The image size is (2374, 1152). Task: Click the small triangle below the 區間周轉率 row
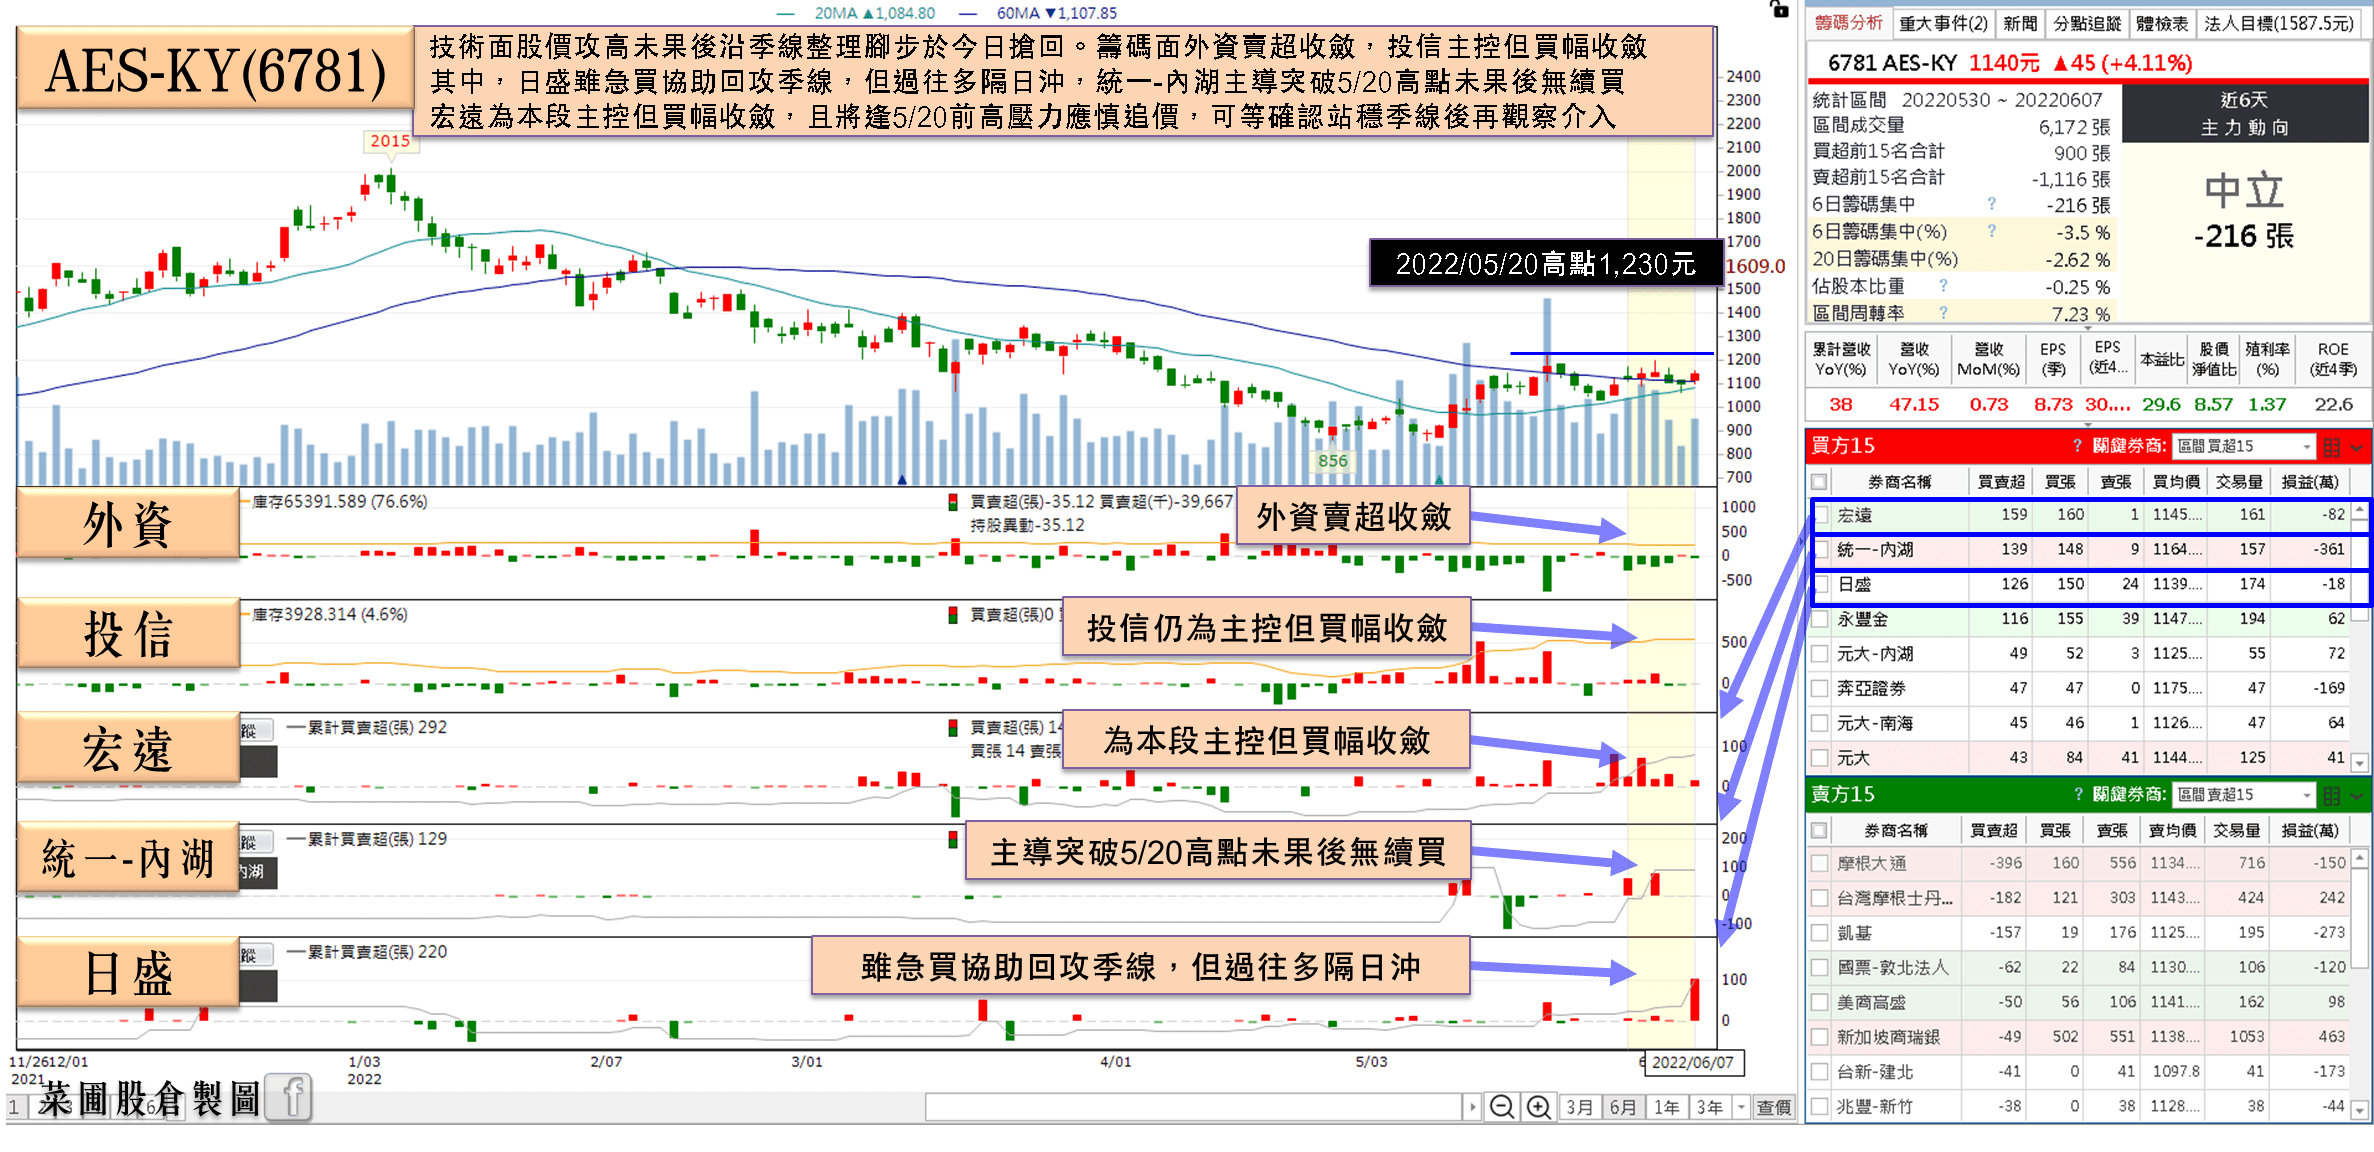2088,327
